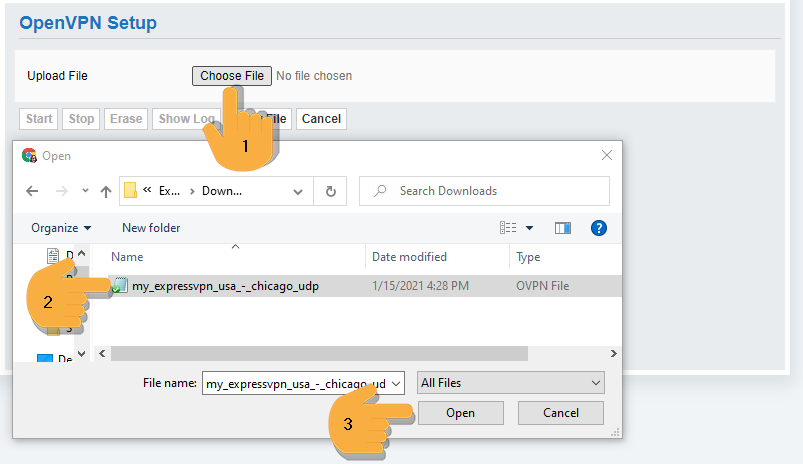The image size is (803, 464).
Task: Click the folder icon in address bar
Action: (130, 191)
